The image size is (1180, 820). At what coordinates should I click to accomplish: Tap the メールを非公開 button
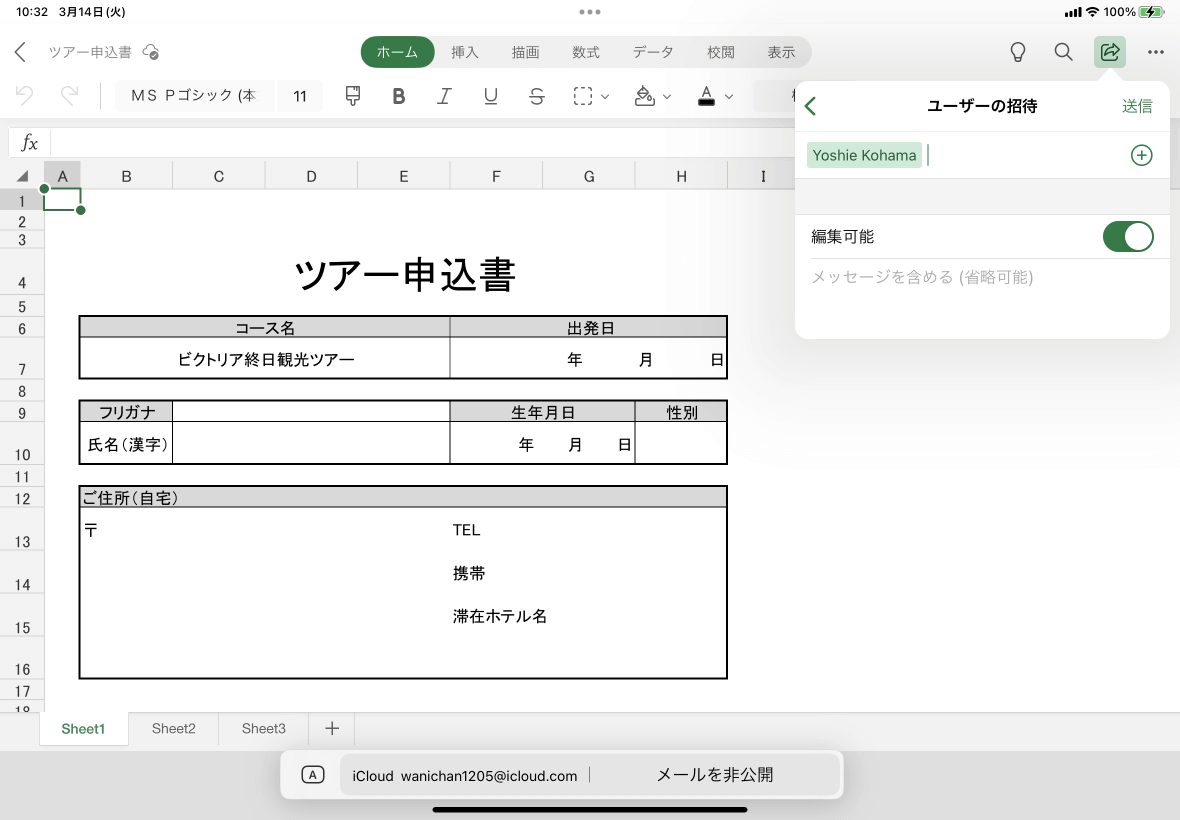pos(714,775)
